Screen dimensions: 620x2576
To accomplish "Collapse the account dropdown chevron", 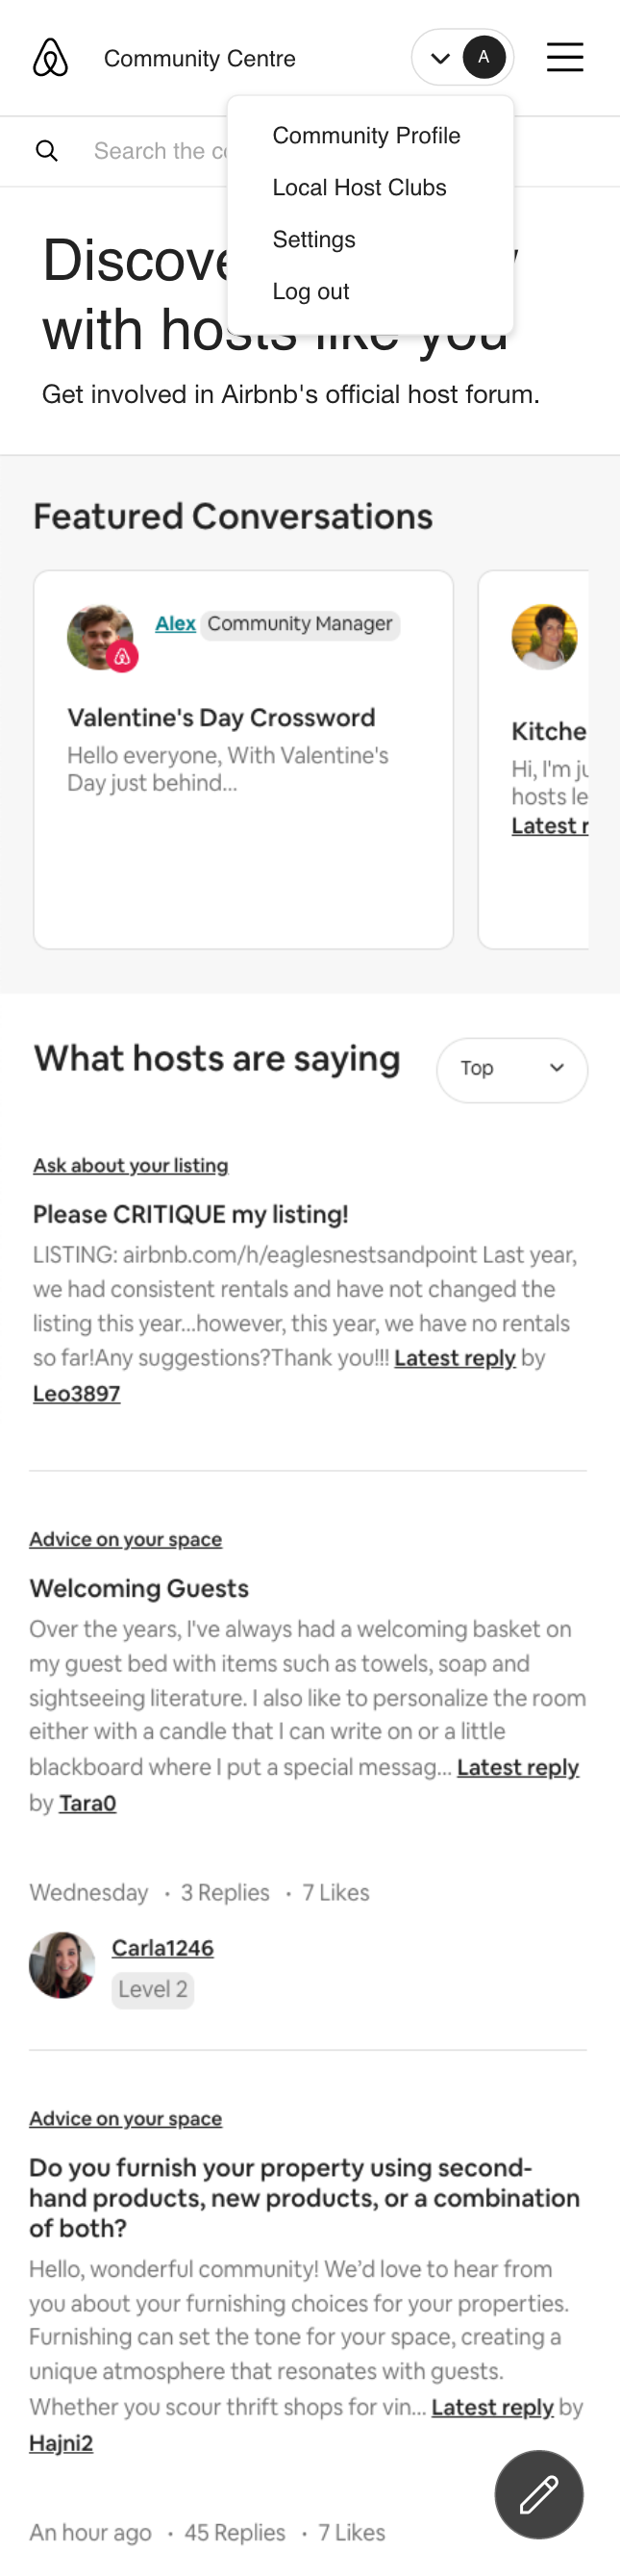I will pos(440,58).
